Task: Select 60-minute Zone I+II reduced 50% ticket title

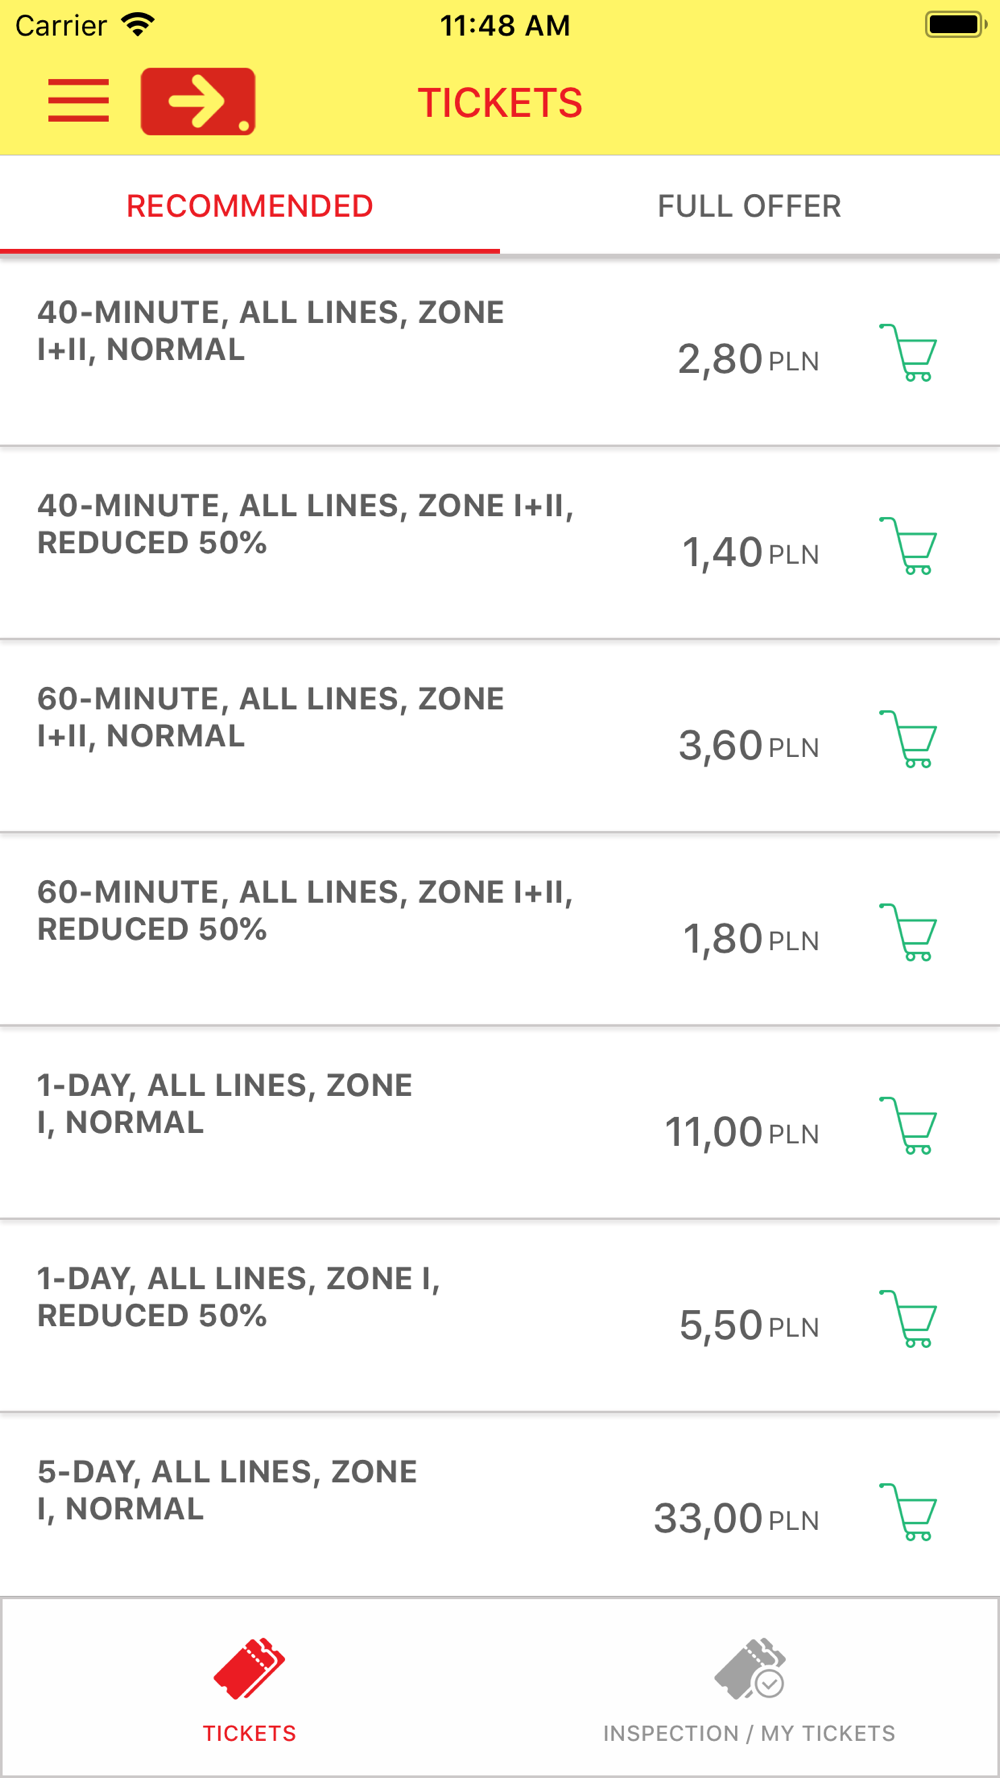Action: point(305,911)
